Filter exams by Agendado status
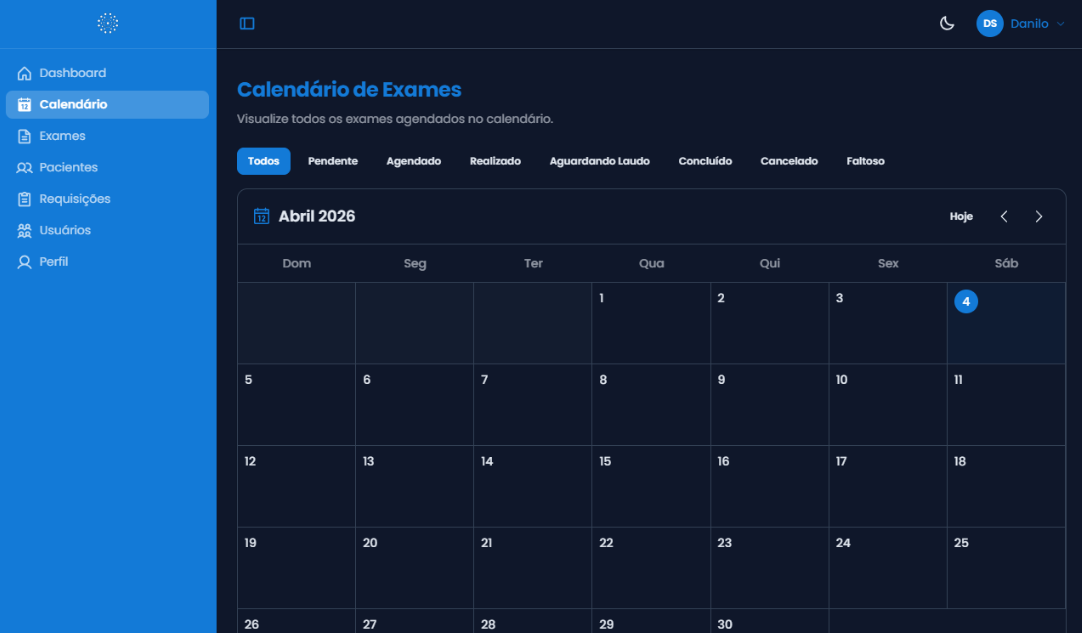The width and height of the screenshot is (1082, 633). click(x=413, y=161)
